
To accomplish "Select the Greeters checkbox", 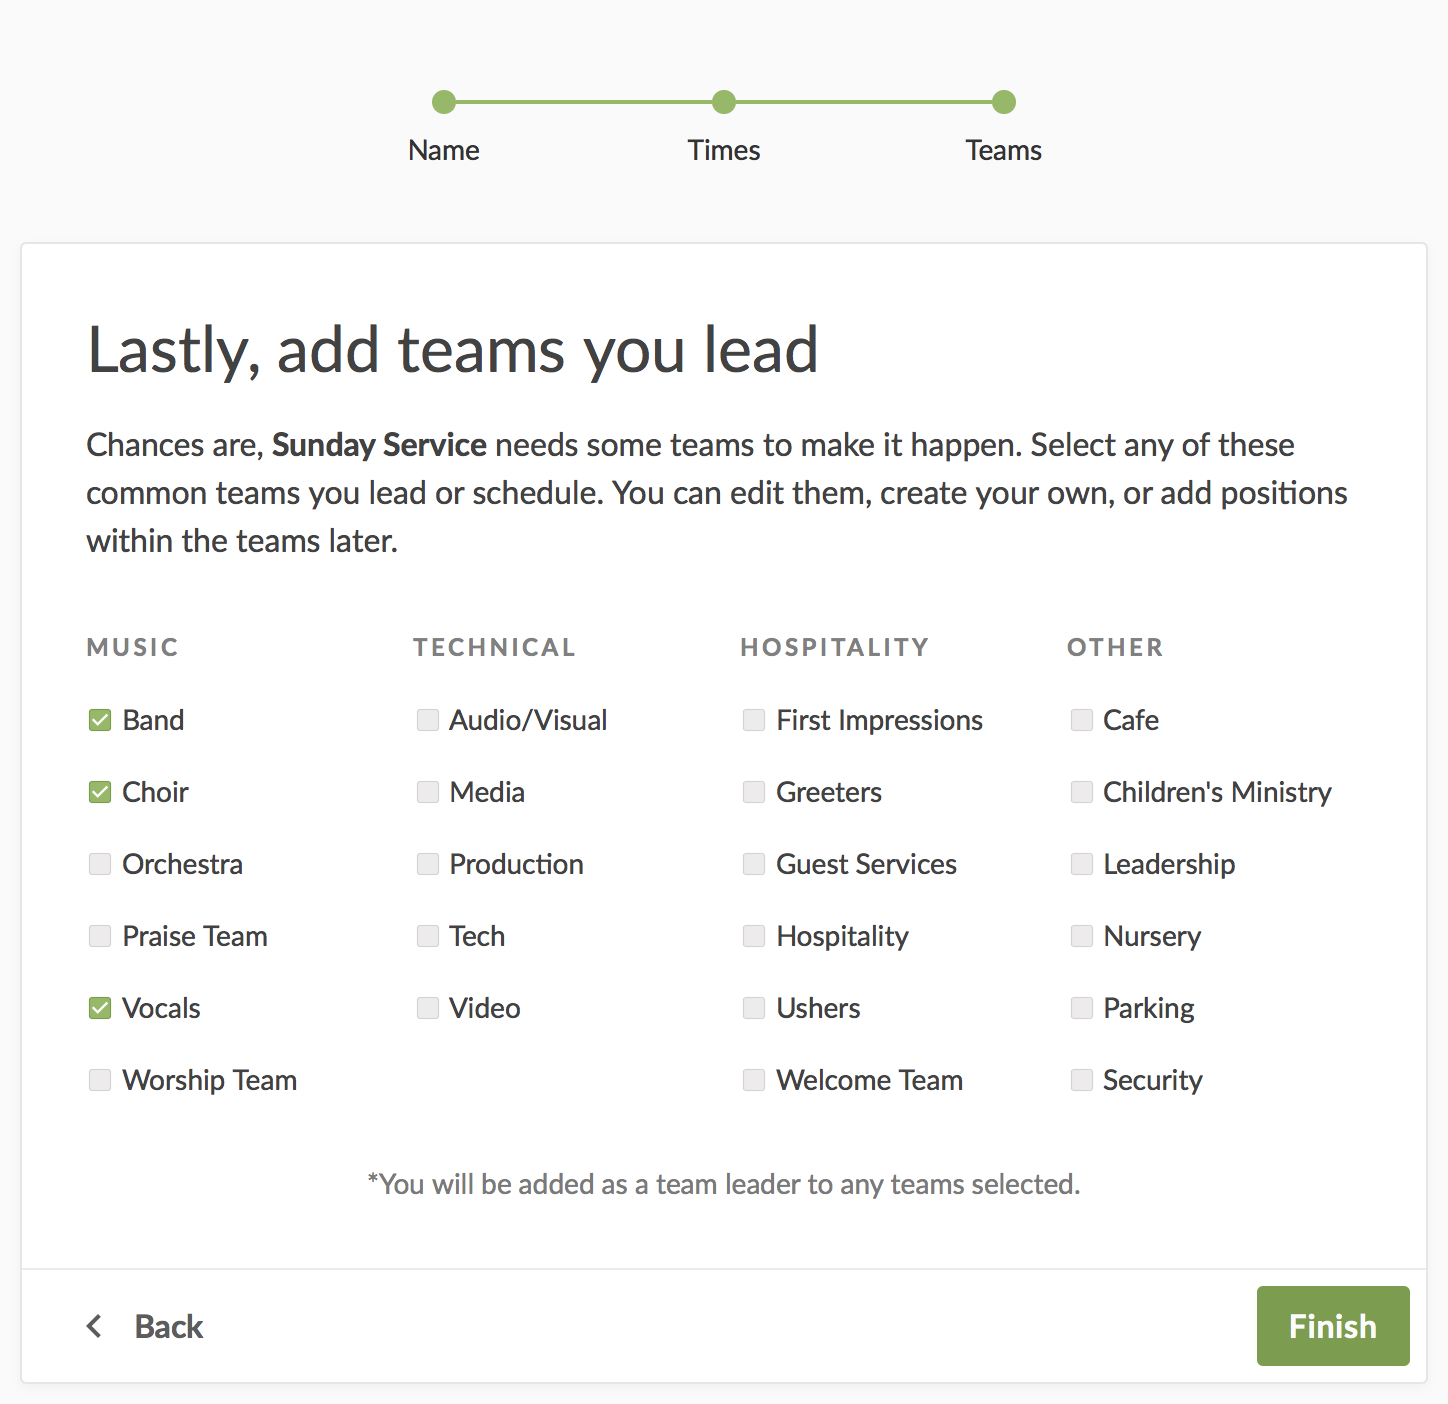I will (754, 792).
